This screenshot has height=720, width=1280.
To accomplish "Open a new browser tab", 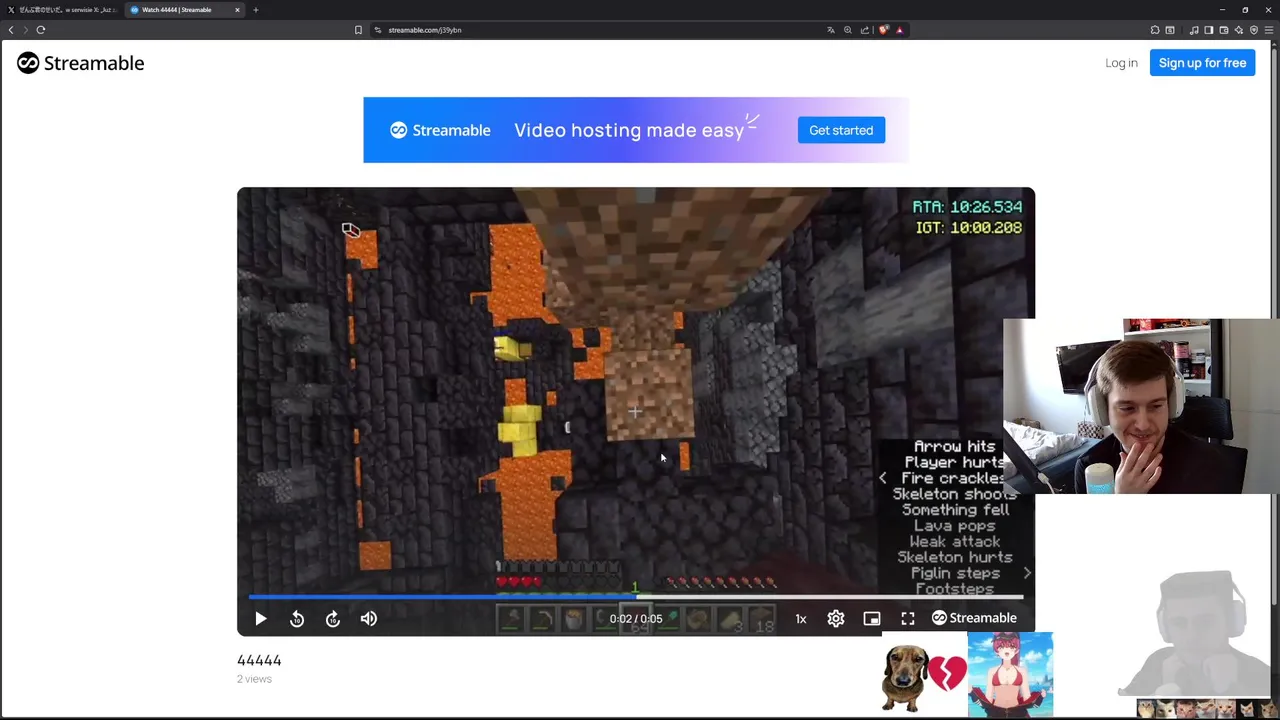I will [x=256, y=10].
